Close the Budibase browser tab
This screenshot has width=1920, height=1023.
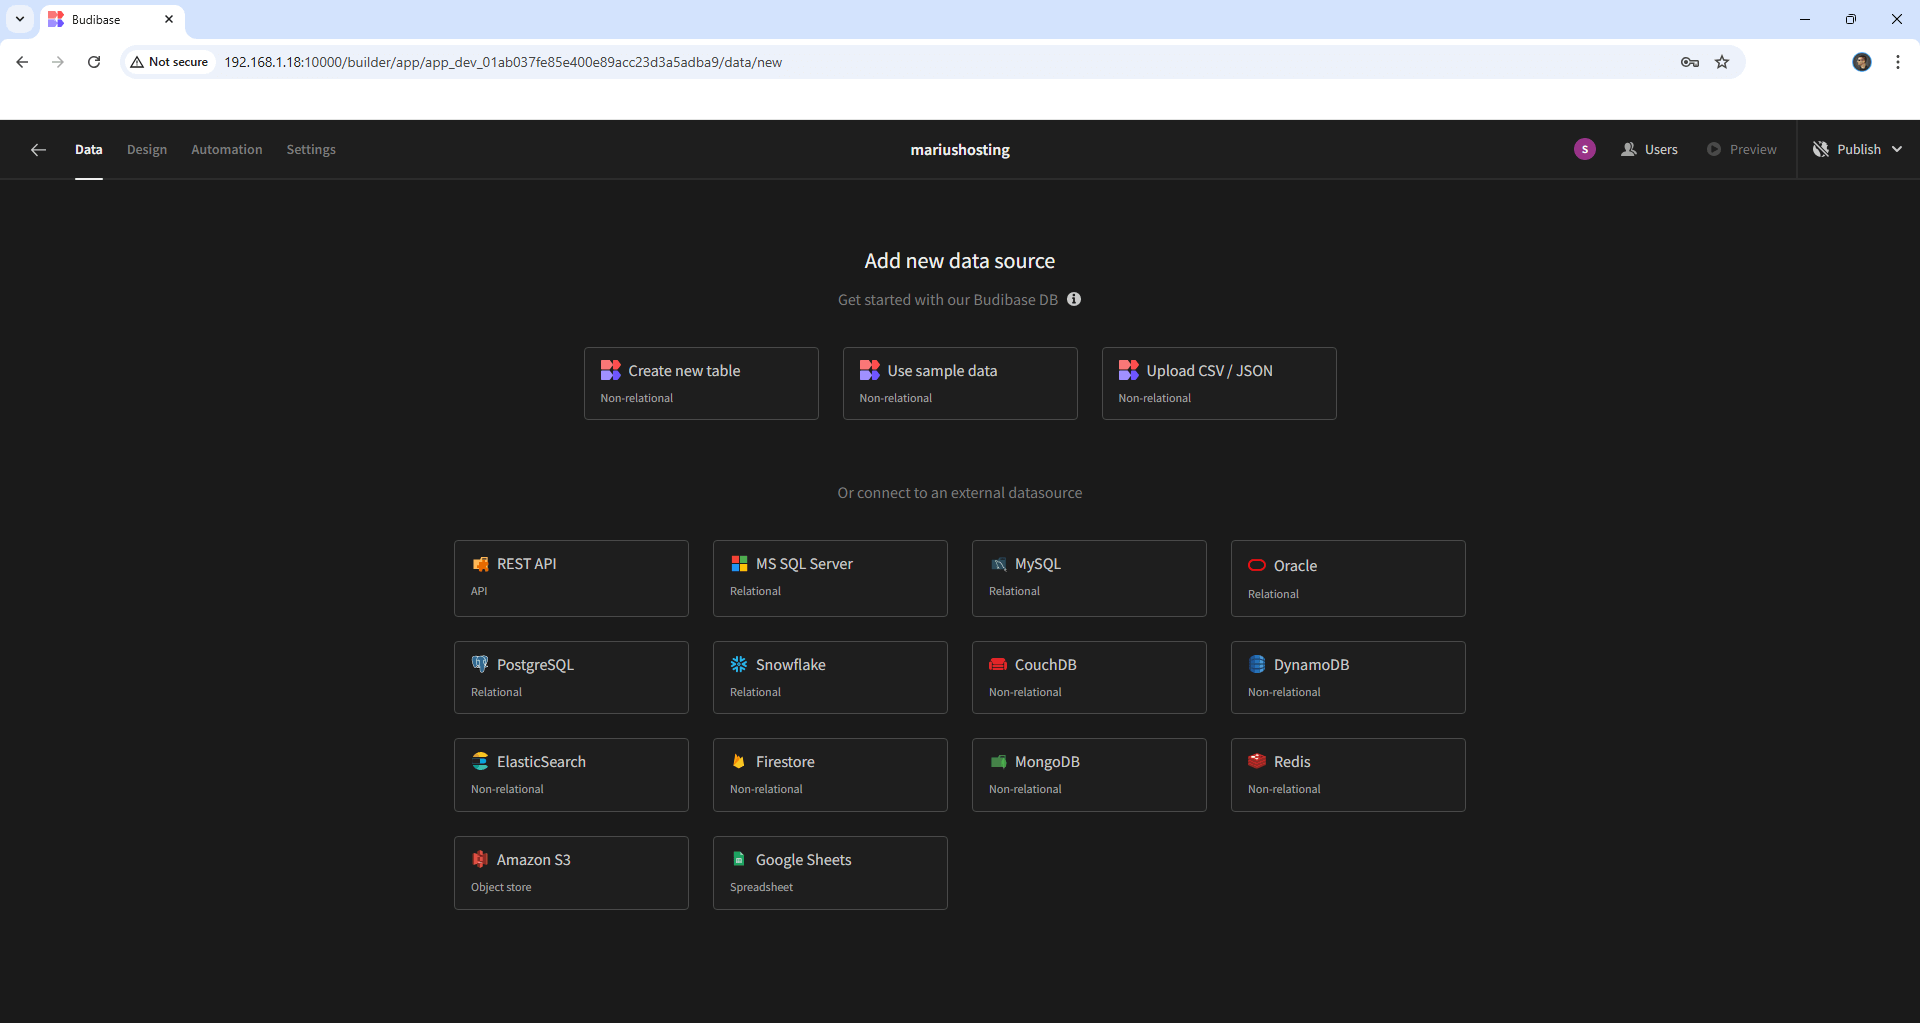[169, 19]
